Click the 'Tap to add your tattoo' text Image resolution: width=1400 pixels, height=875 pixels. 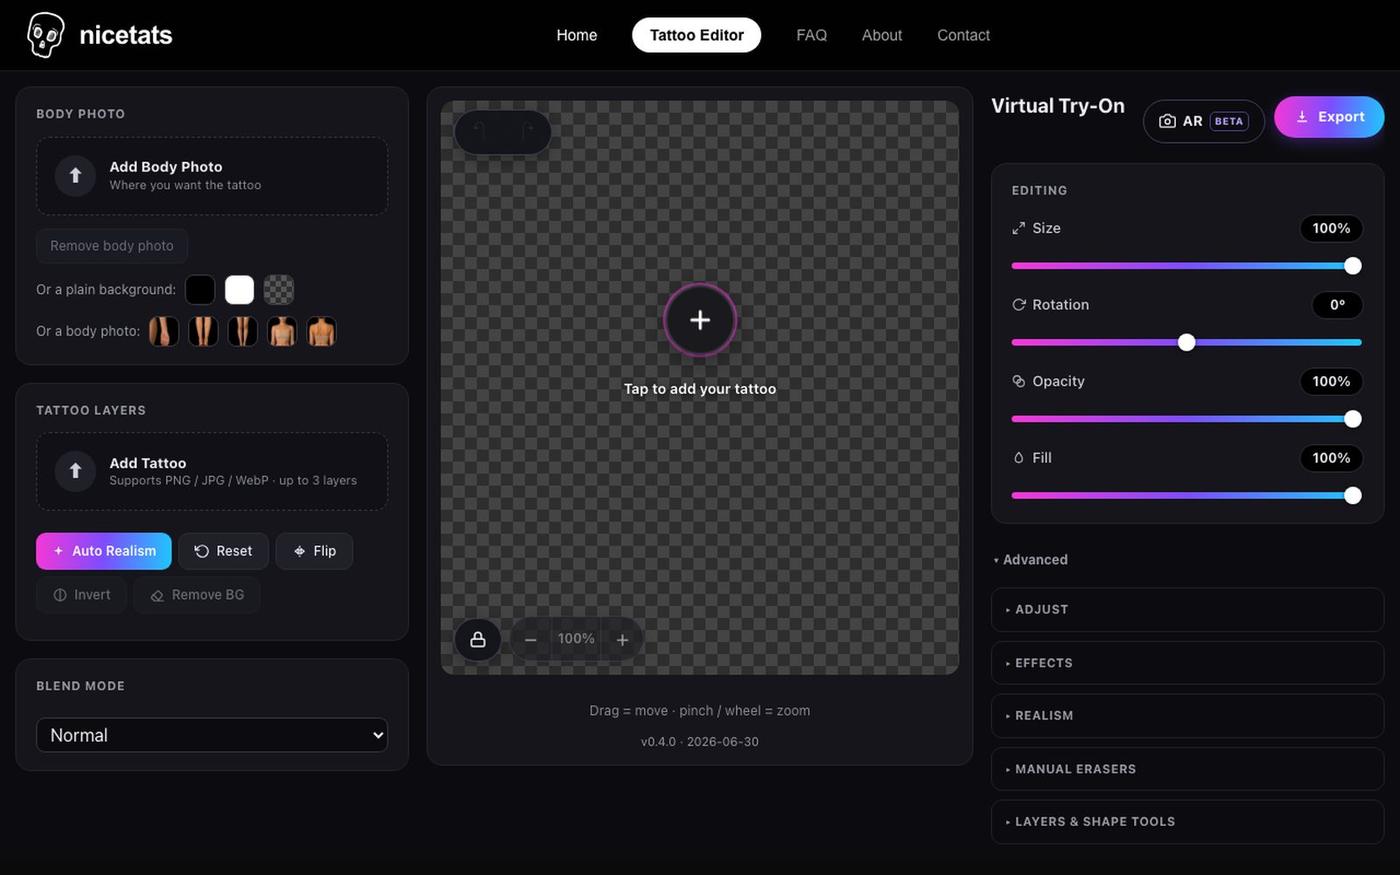(700, 389)
